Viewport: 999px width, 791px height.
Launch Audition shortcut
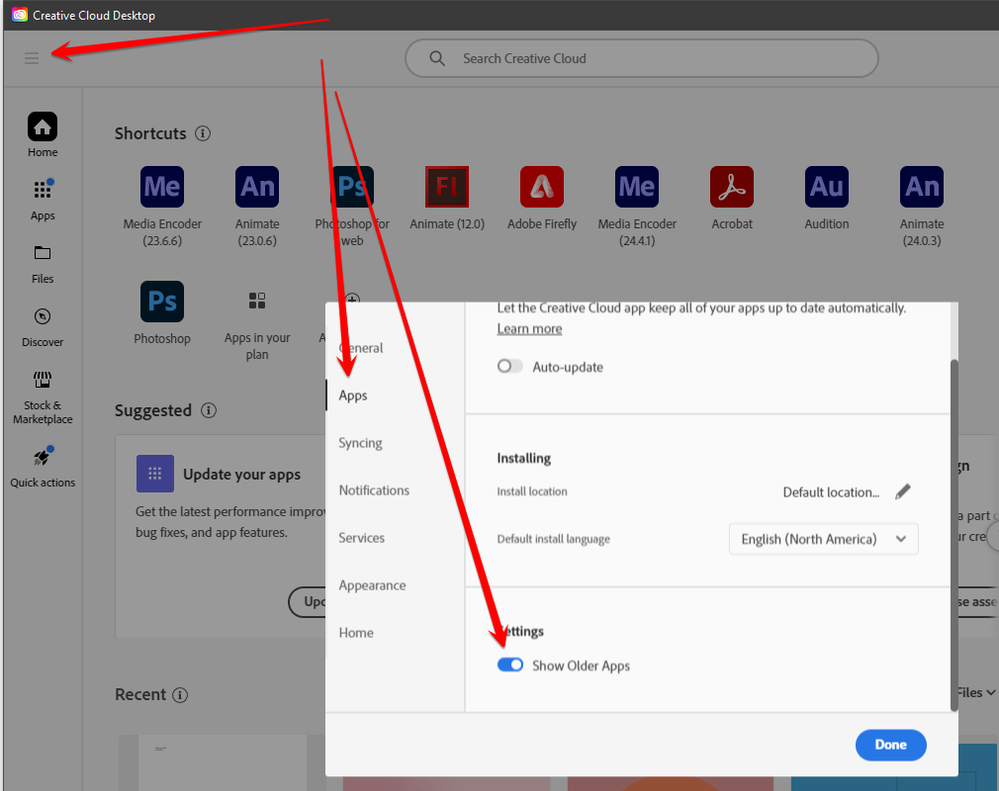pos(826,187)
